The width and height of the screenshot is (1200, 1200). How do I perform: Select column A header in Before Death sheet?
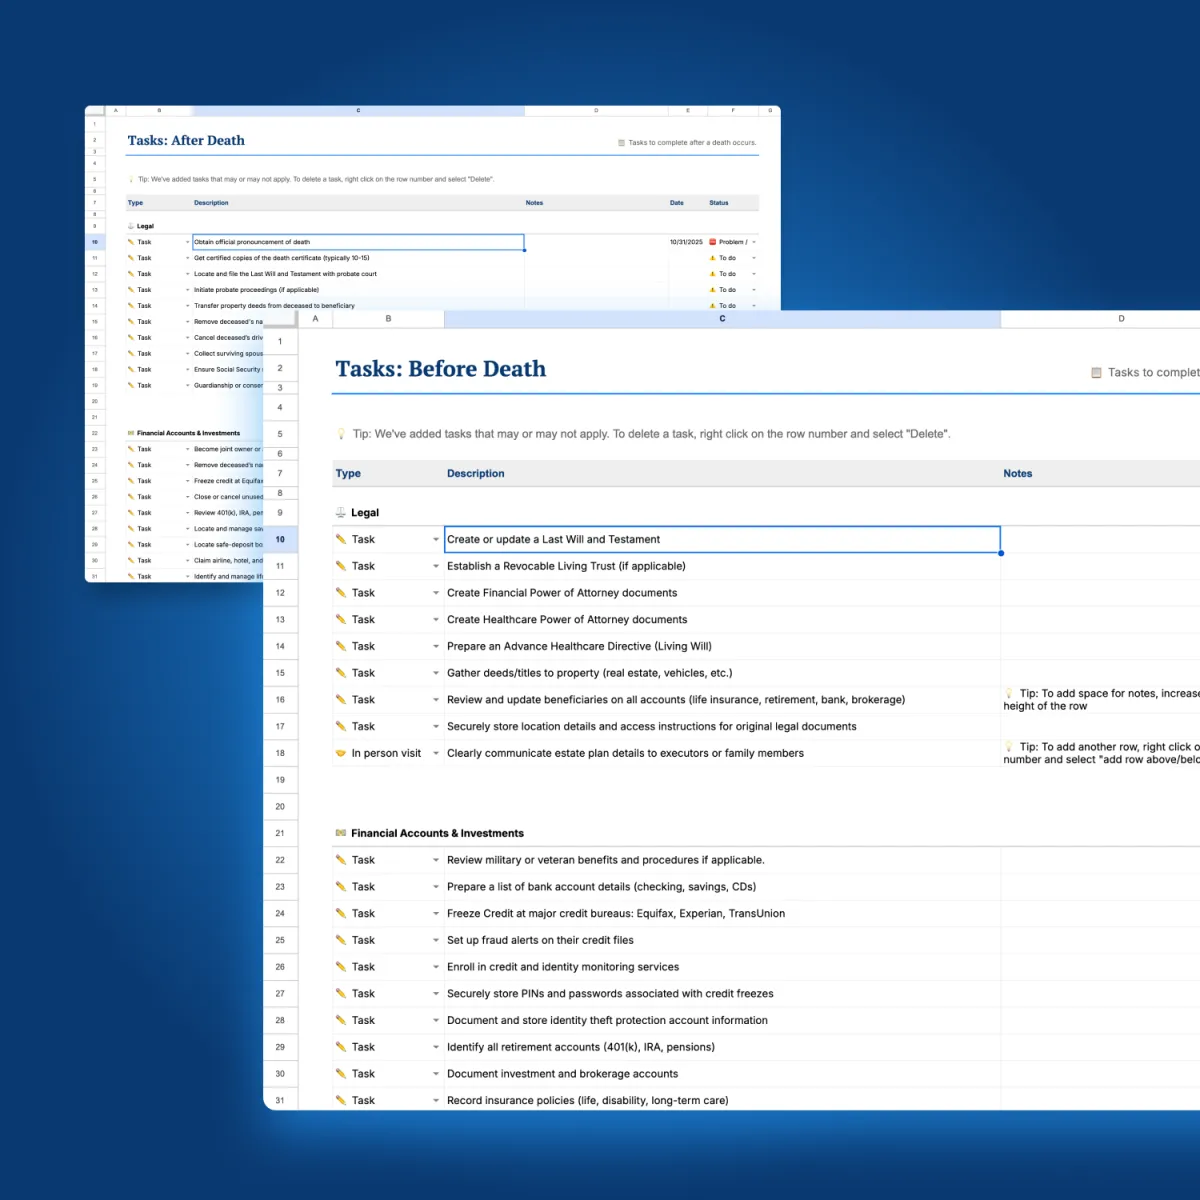pyautogui.click(x=315, y=319)
